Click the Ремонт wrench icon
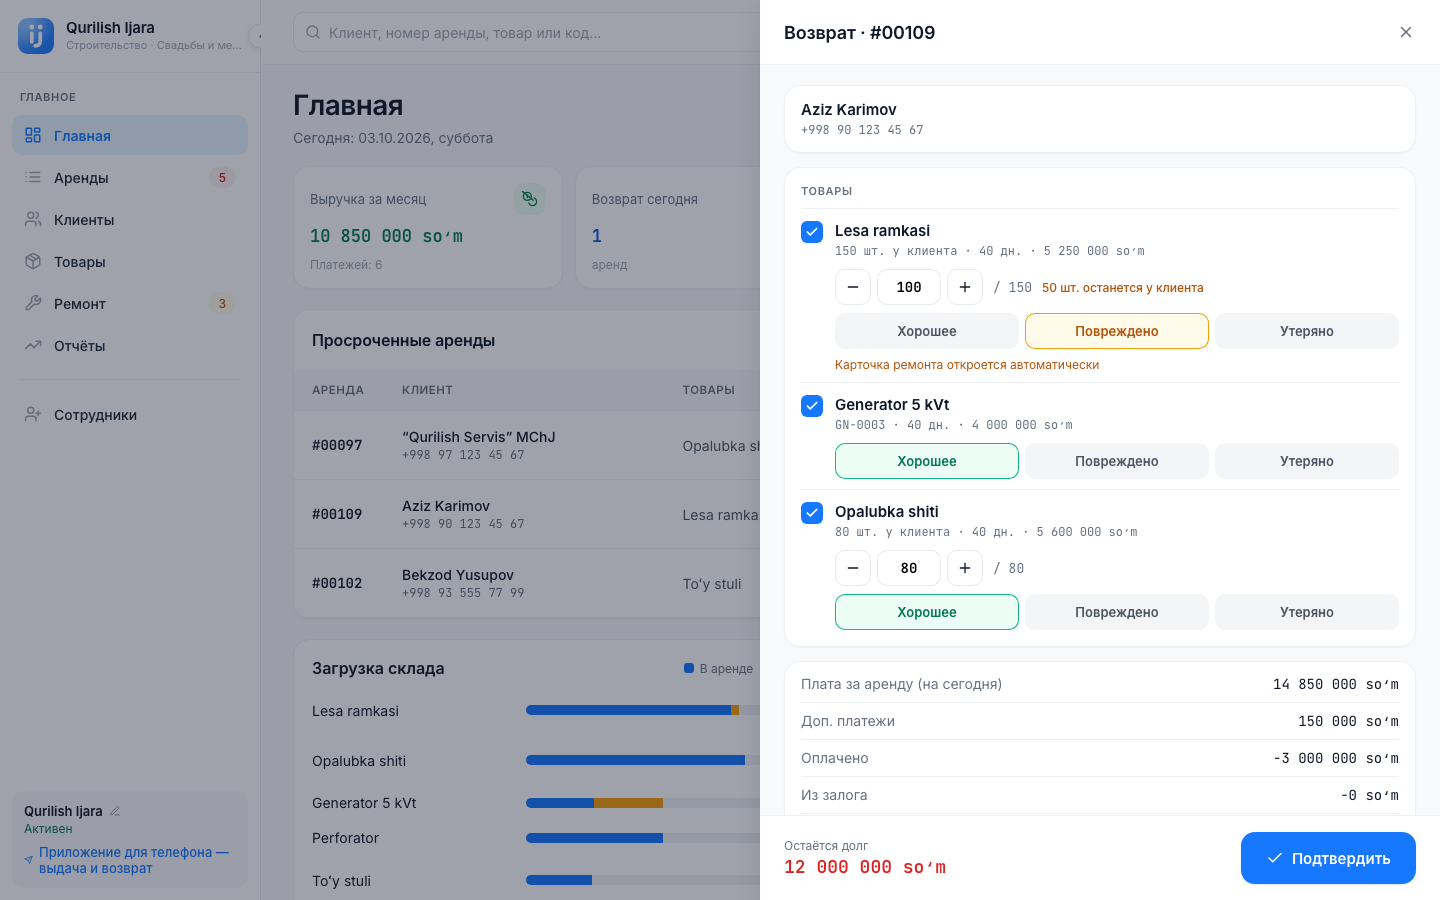 click(x=33, y=303)
